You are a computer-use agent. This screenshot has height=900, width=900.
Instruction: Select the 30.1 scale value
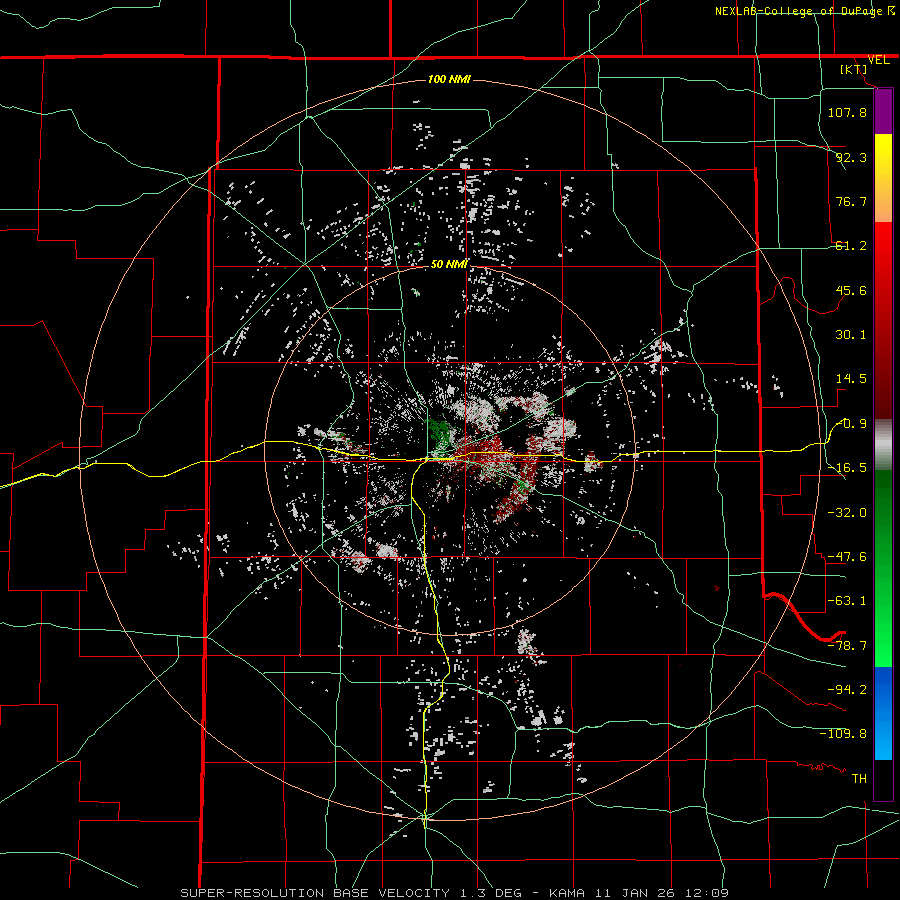(x=851, y=335)
